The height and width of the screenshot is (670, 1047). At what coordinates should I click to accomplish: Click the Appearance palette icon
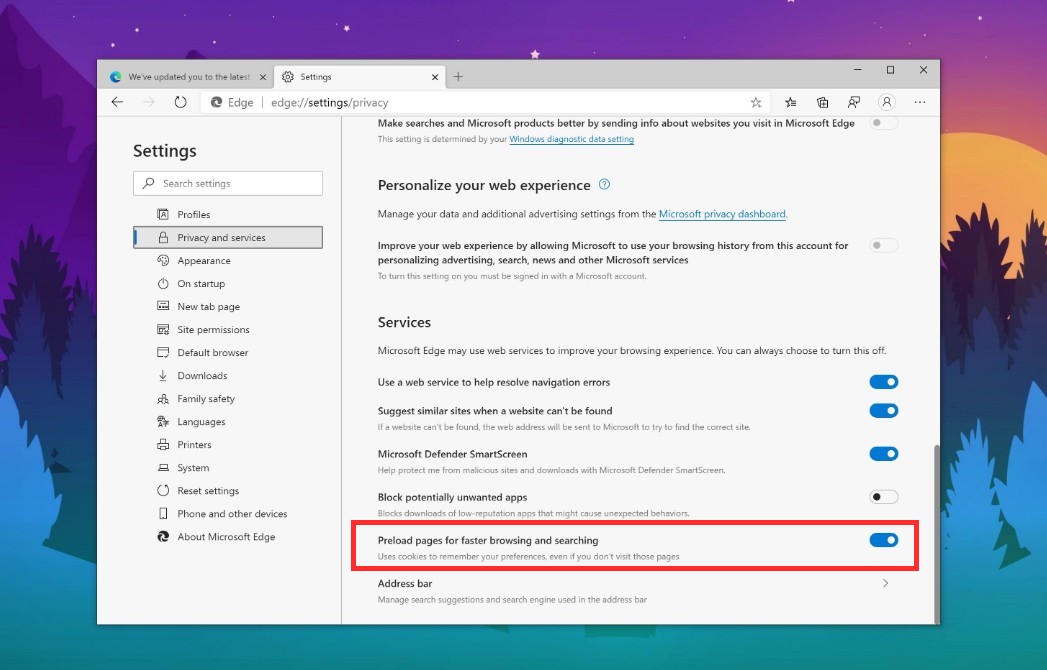coord(163,261)
